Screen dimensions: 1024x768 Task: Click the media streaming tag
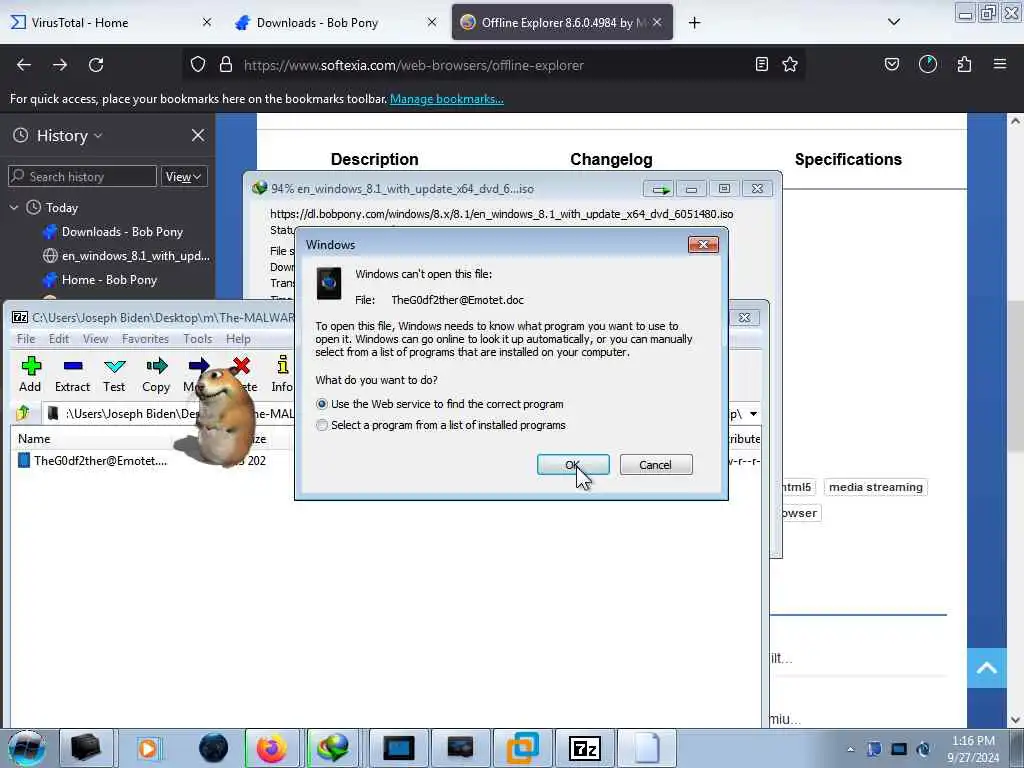click(876, 487)
